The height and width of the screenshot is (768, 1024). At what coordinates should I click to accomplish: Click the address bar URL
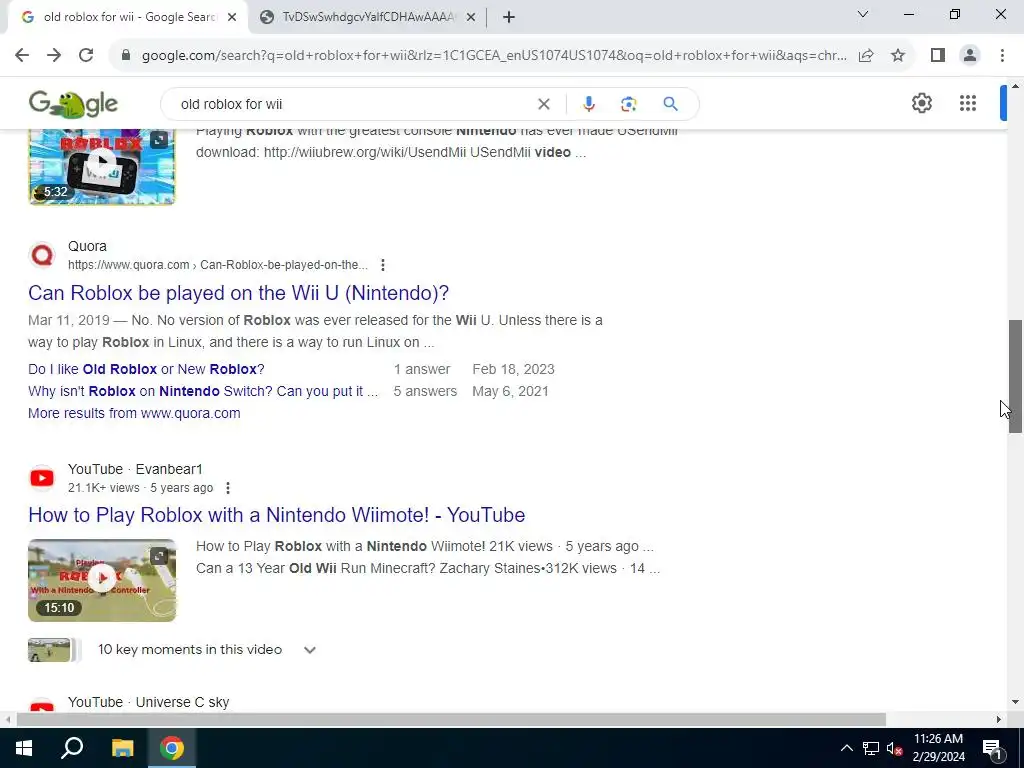(494, 56)
